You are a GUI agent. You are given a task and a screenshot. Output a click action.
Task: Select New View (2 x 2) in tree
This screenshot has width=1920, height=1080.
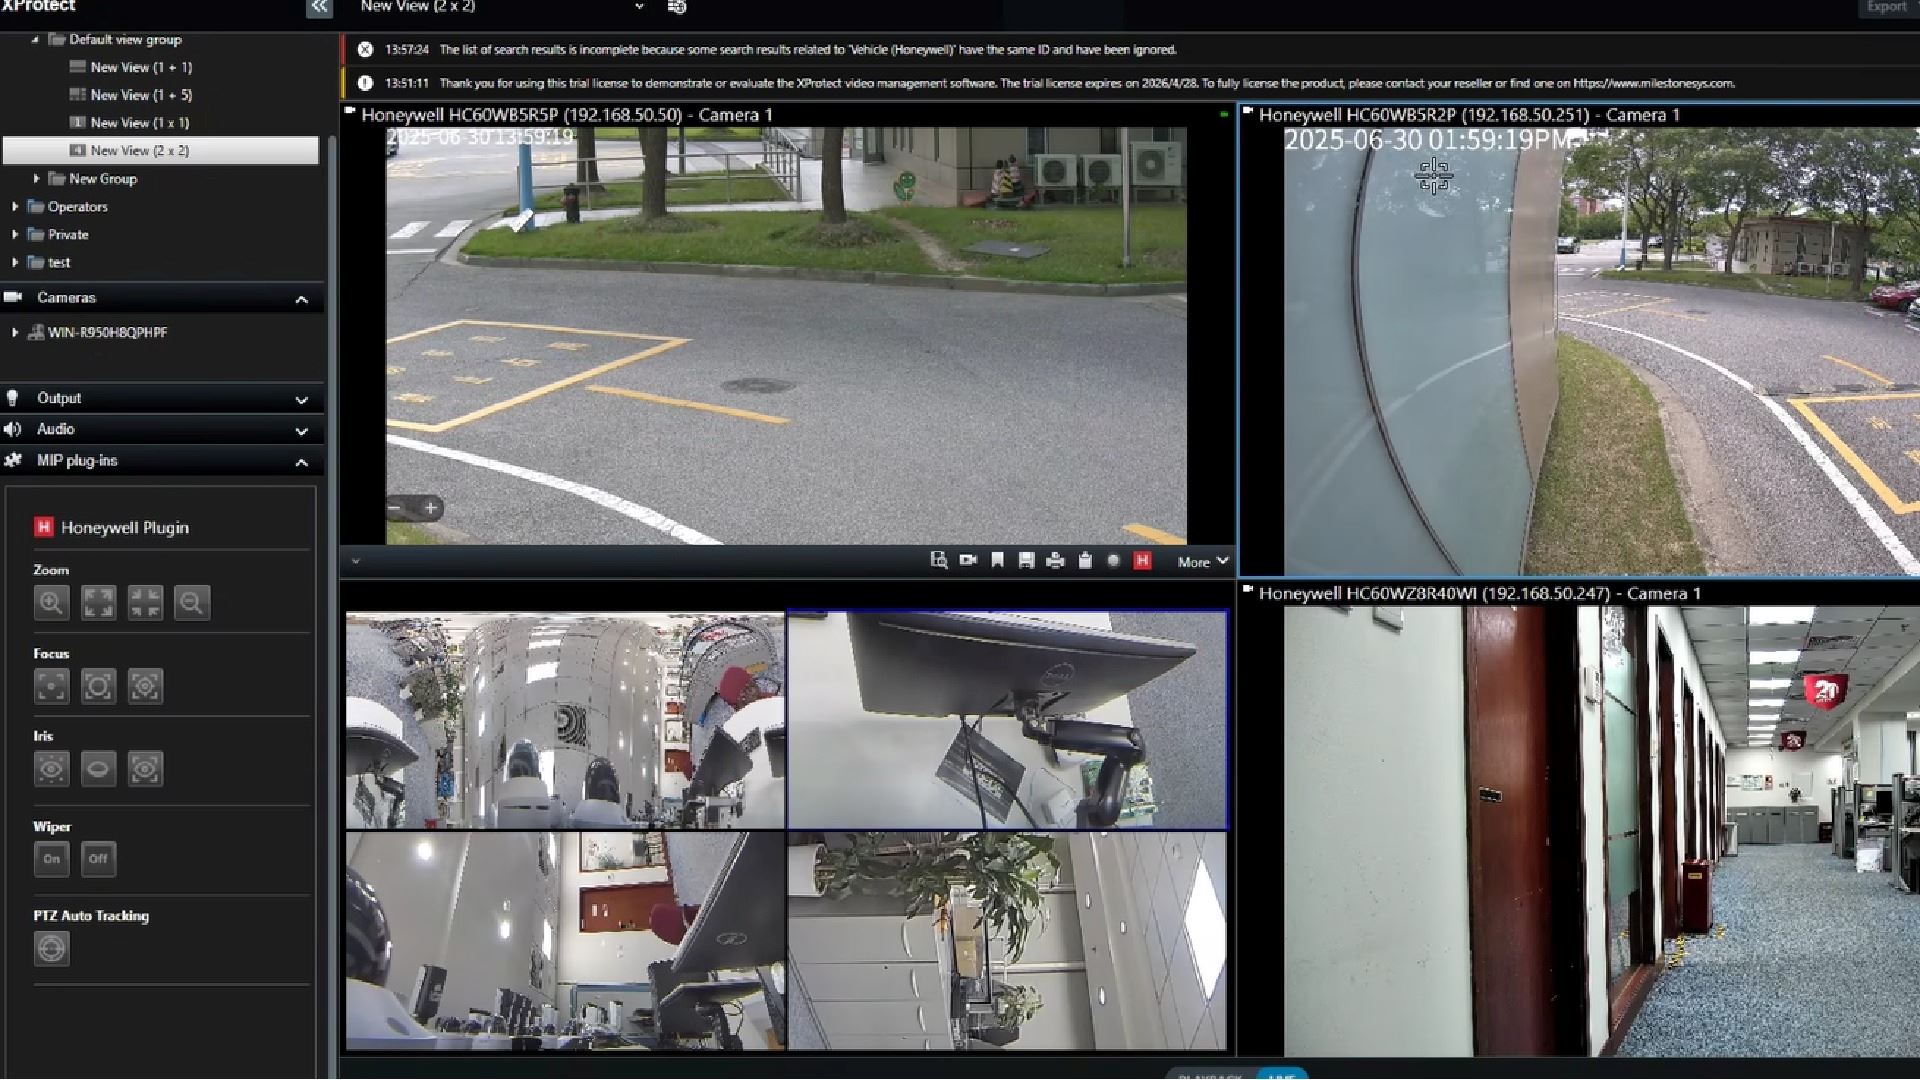(161, 151)
